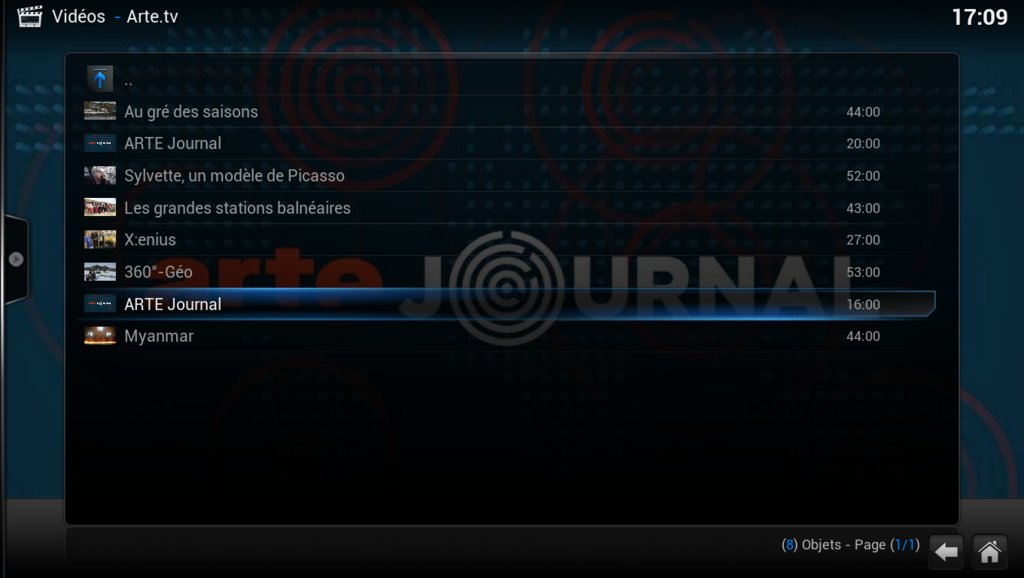Play the highlighted 16:00 ARTE Journal
This screenshot has width=1024, height=578.
click(x=509, y=304)
